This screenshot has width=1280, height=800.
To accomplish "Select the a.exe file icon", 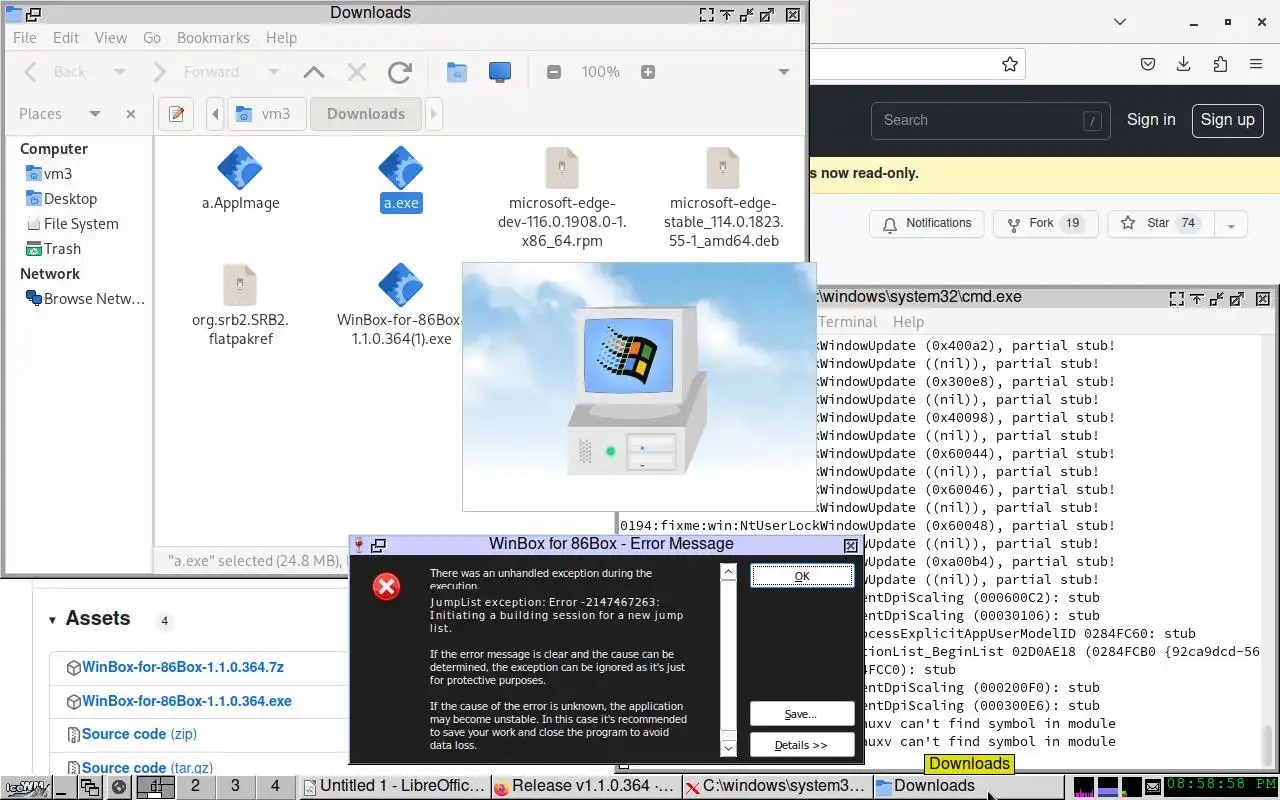I will pos(402,168).
